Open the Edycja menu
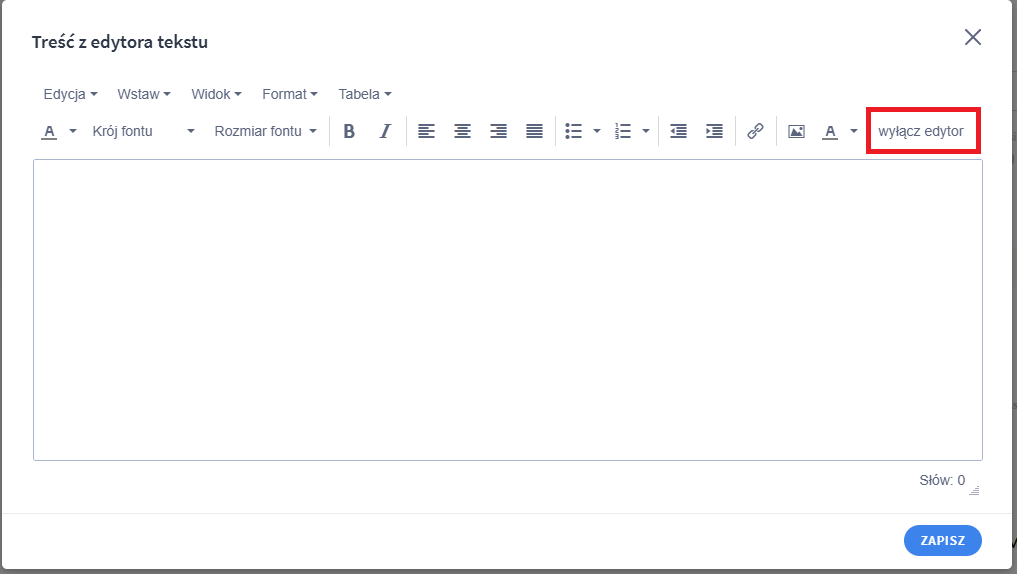1017x574 pixels. (x=70, y=94)
